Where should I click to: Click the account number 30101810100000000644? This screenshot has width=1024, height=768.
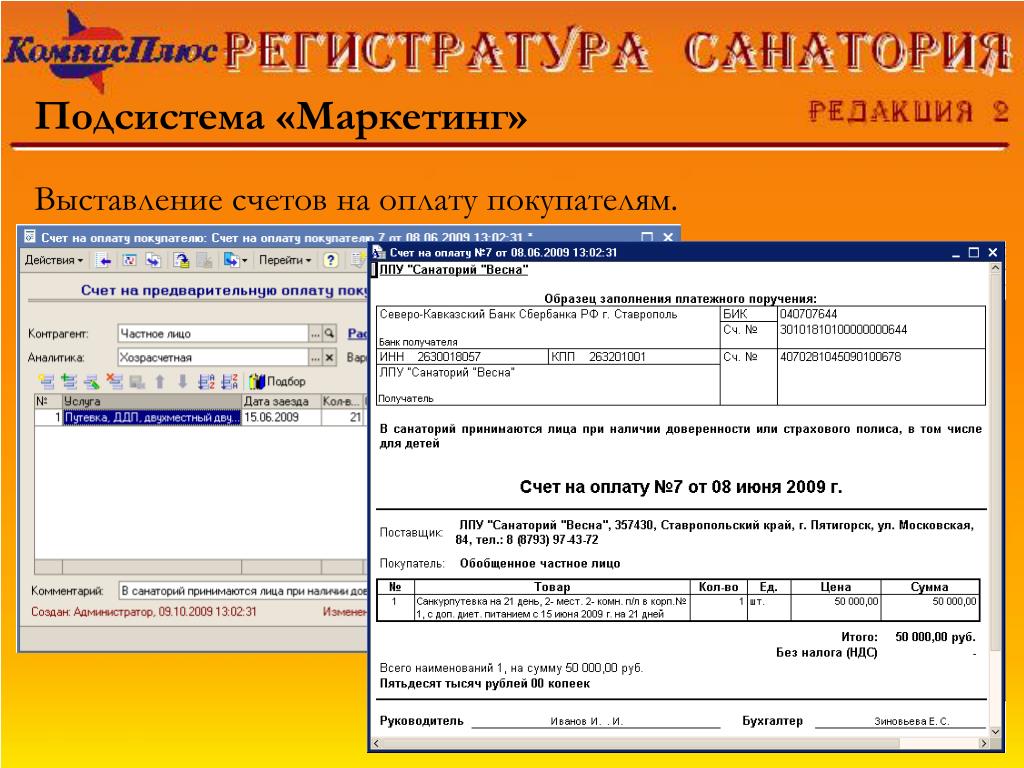click(843, 330)
